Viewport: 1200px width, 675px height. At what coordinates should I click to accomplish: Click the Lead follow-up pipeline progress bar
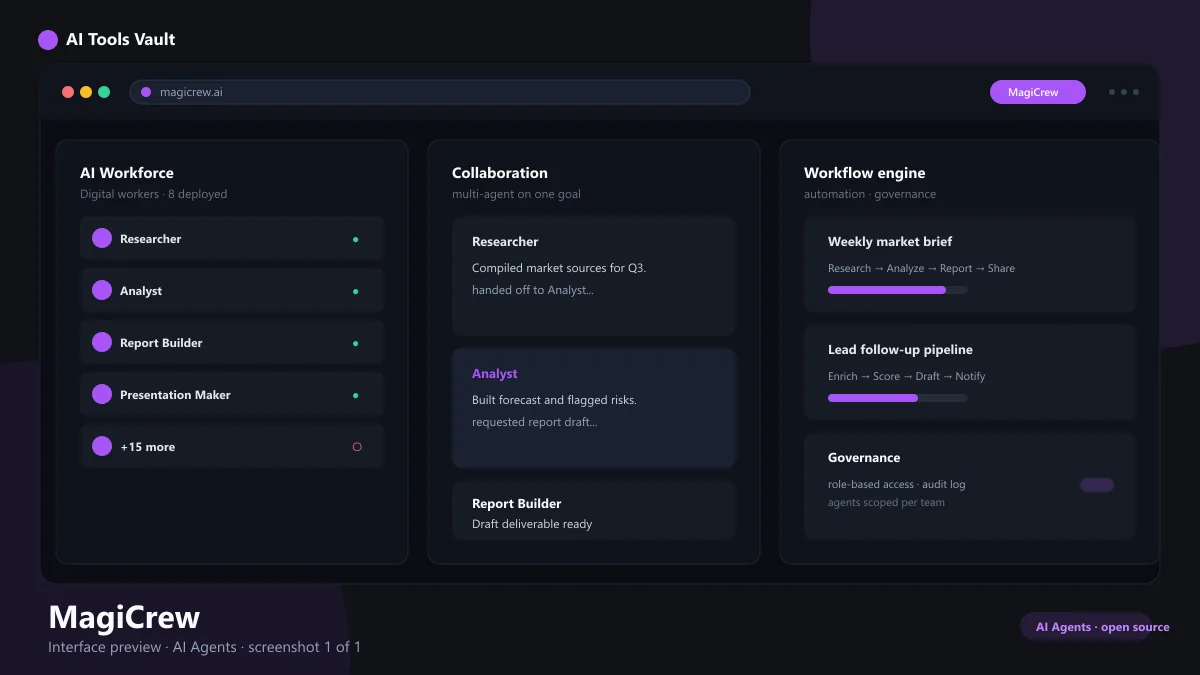pos(898,398)
